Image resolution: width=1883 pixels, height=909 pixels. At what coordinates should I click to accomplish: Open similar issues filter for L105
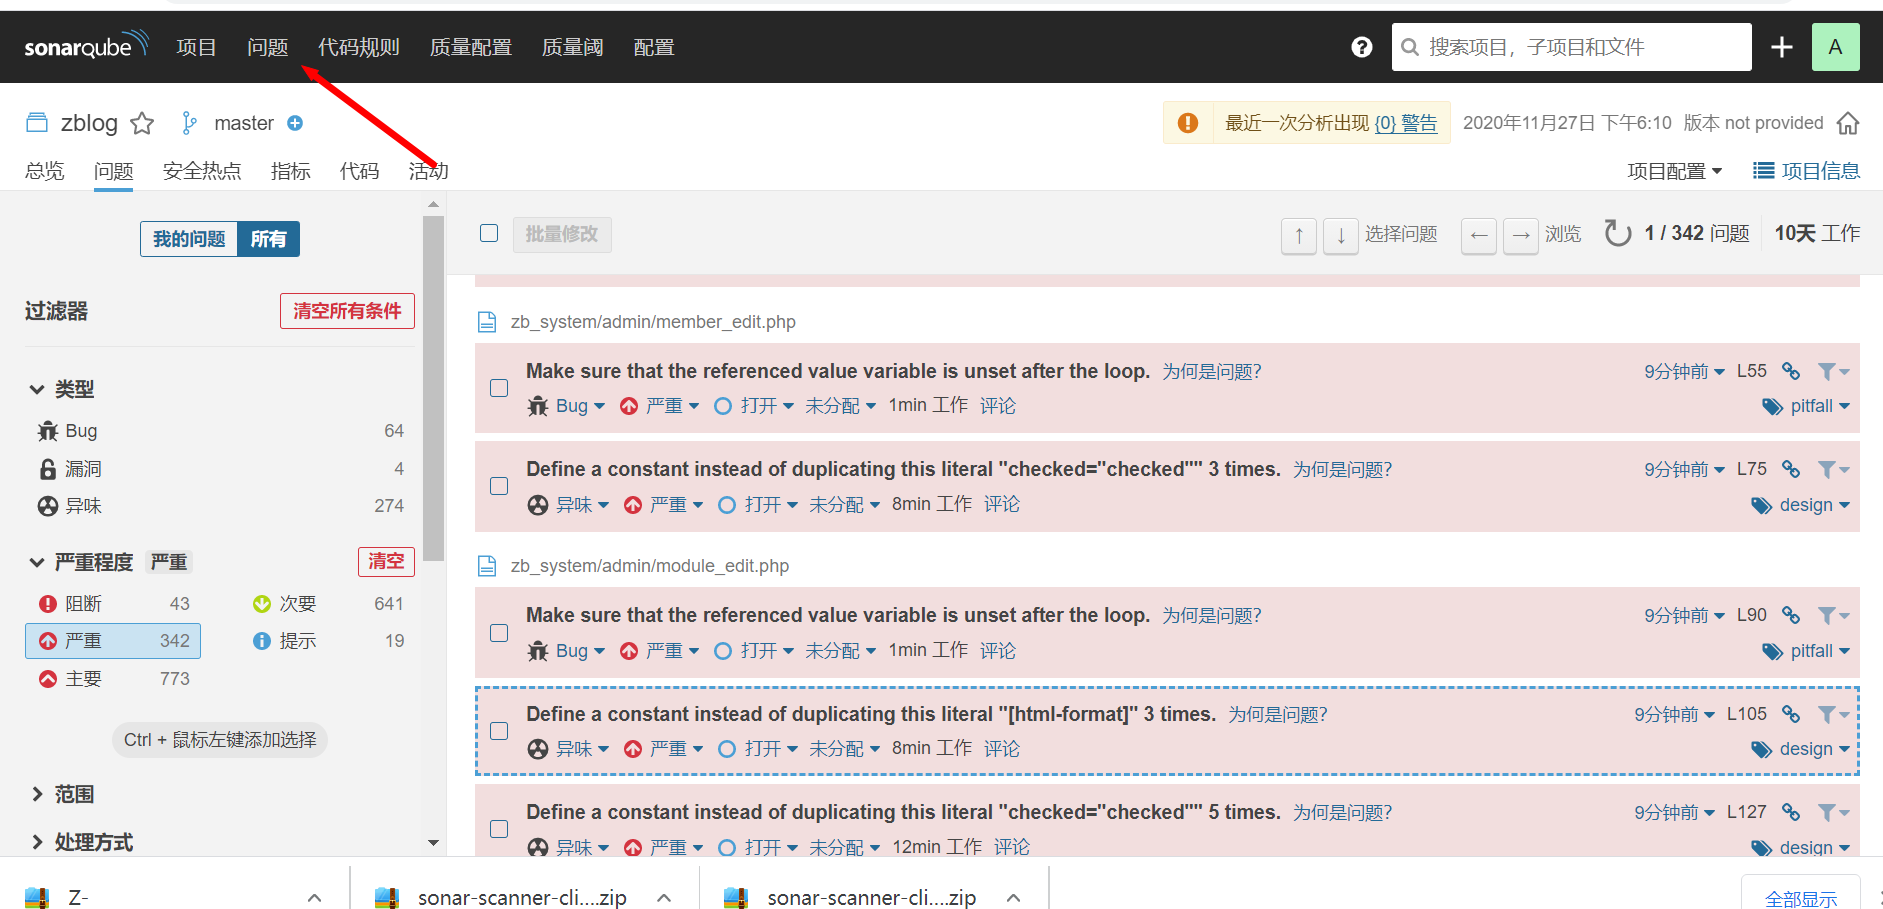pos(1833,714)
